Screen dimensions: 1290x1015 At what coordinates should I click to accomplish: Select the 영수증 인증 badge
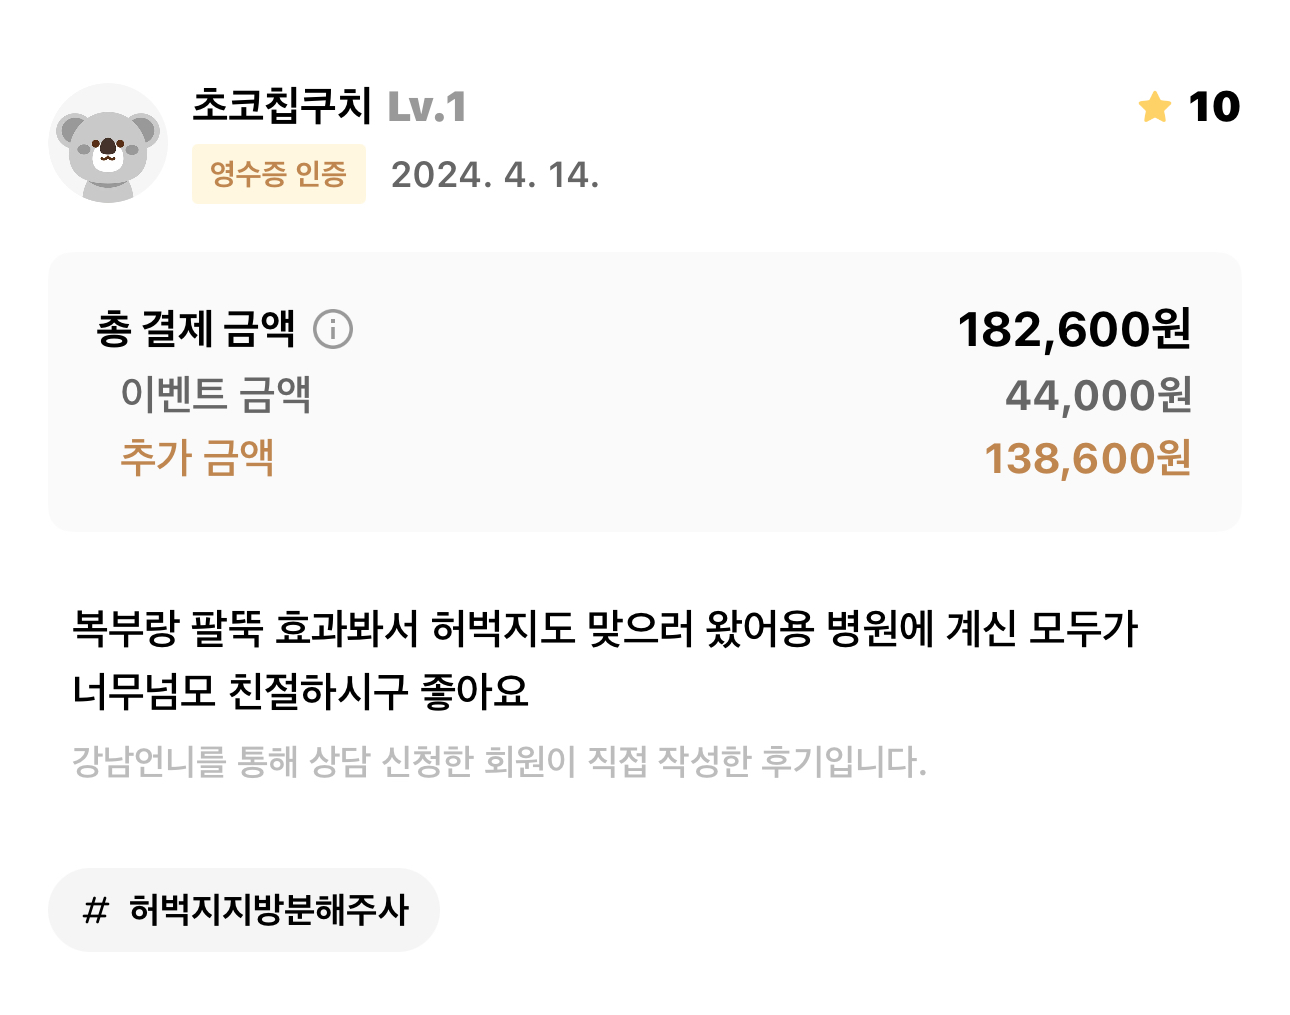(279, 174)
